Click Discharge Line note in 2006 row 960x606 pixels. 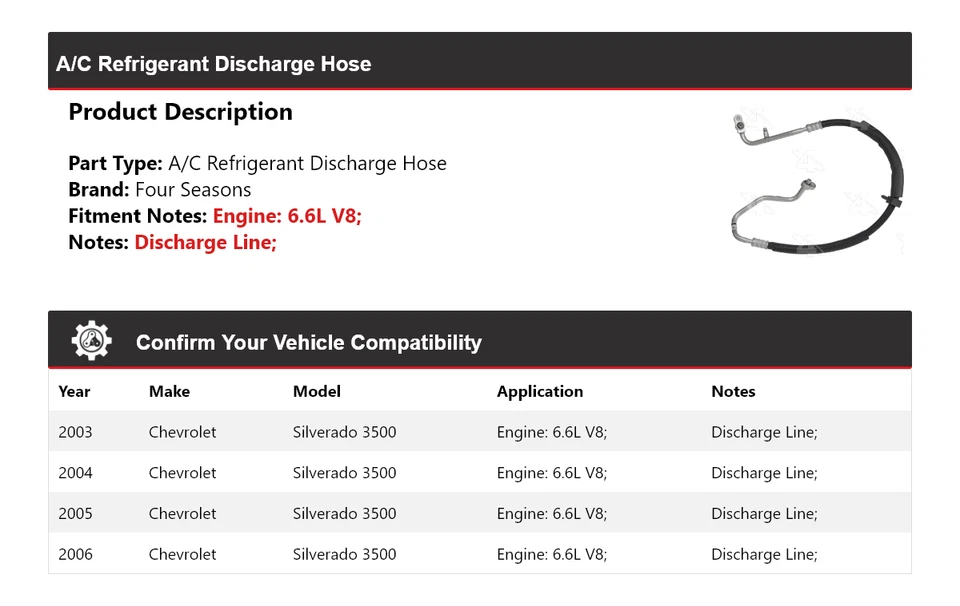[764, 554]
